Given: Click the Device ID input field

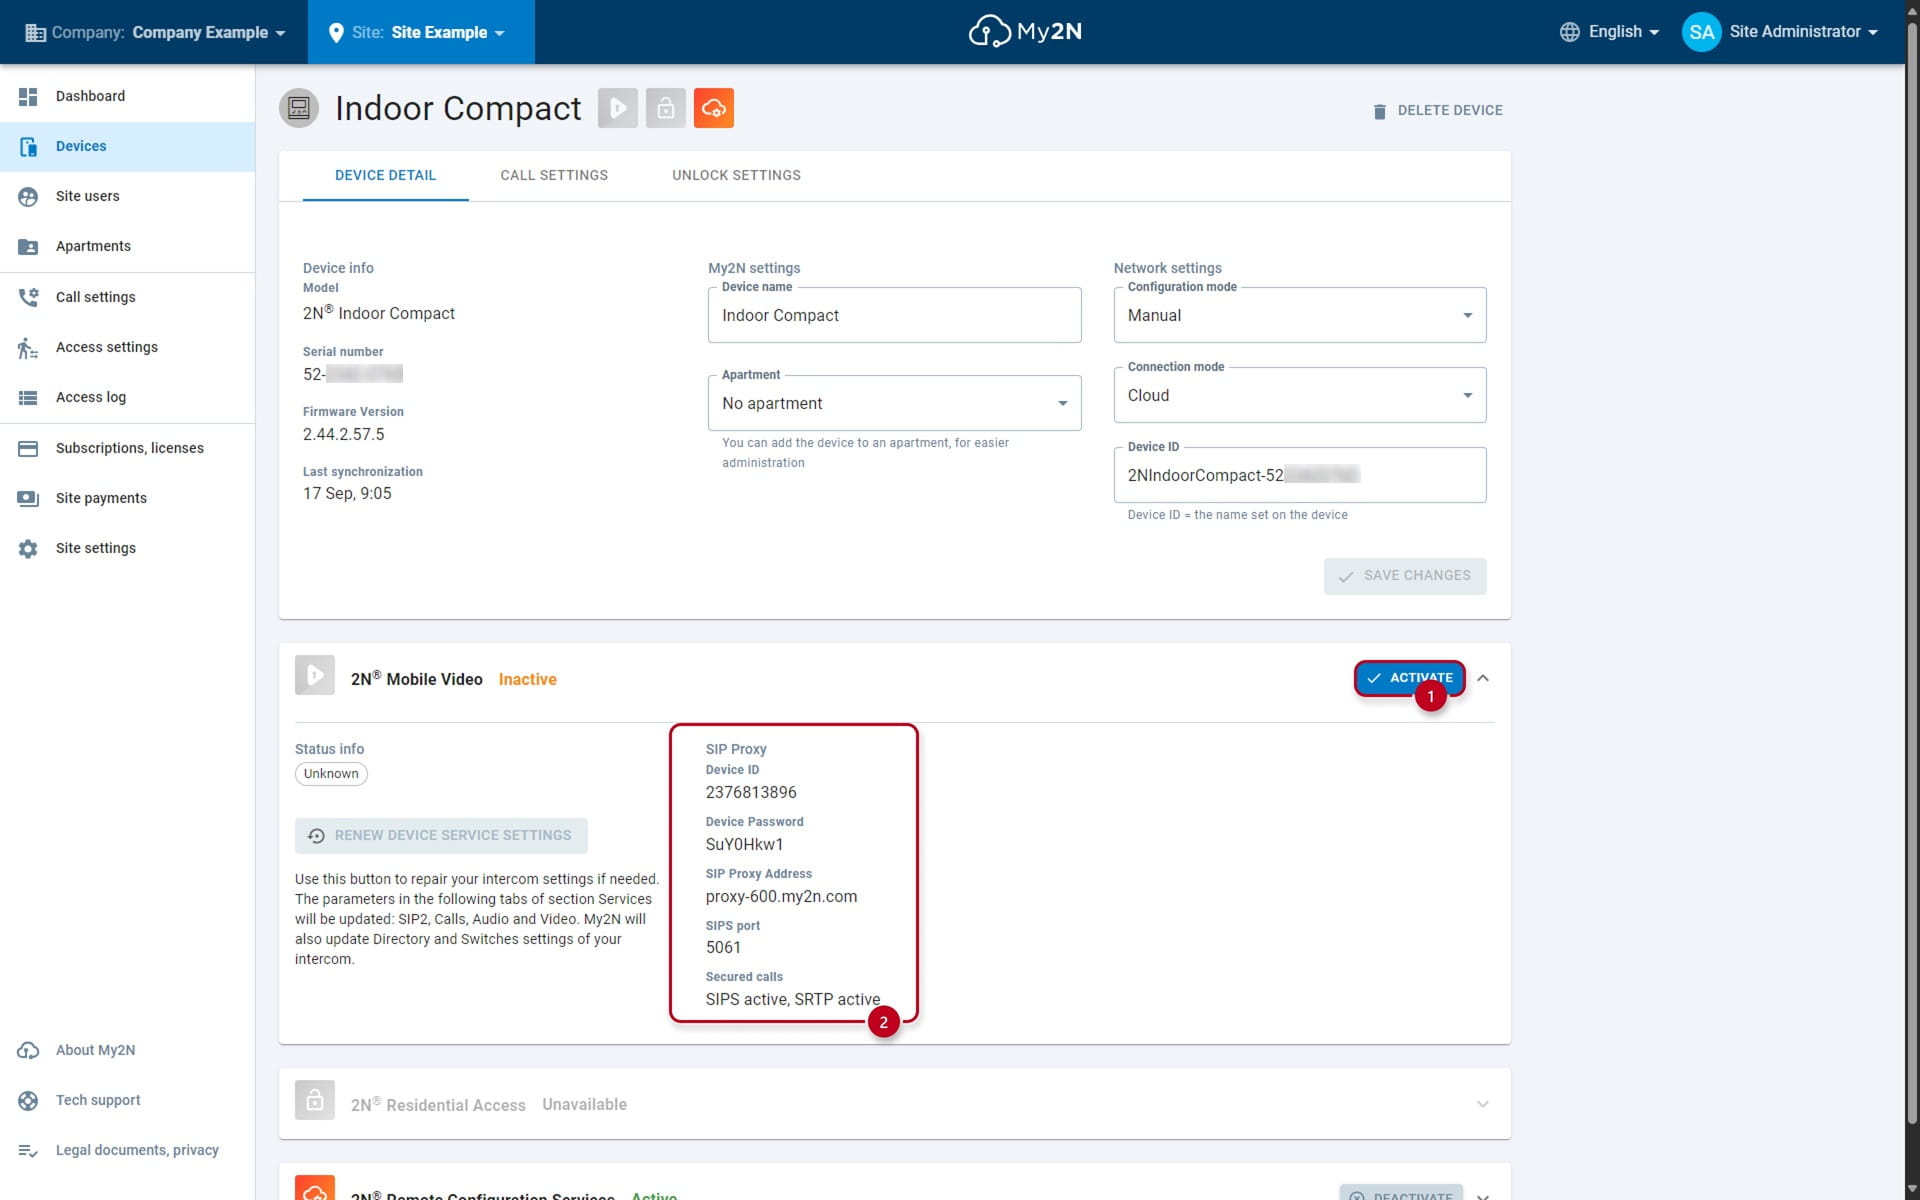Looking at the screenshot, I should 1300,475.
